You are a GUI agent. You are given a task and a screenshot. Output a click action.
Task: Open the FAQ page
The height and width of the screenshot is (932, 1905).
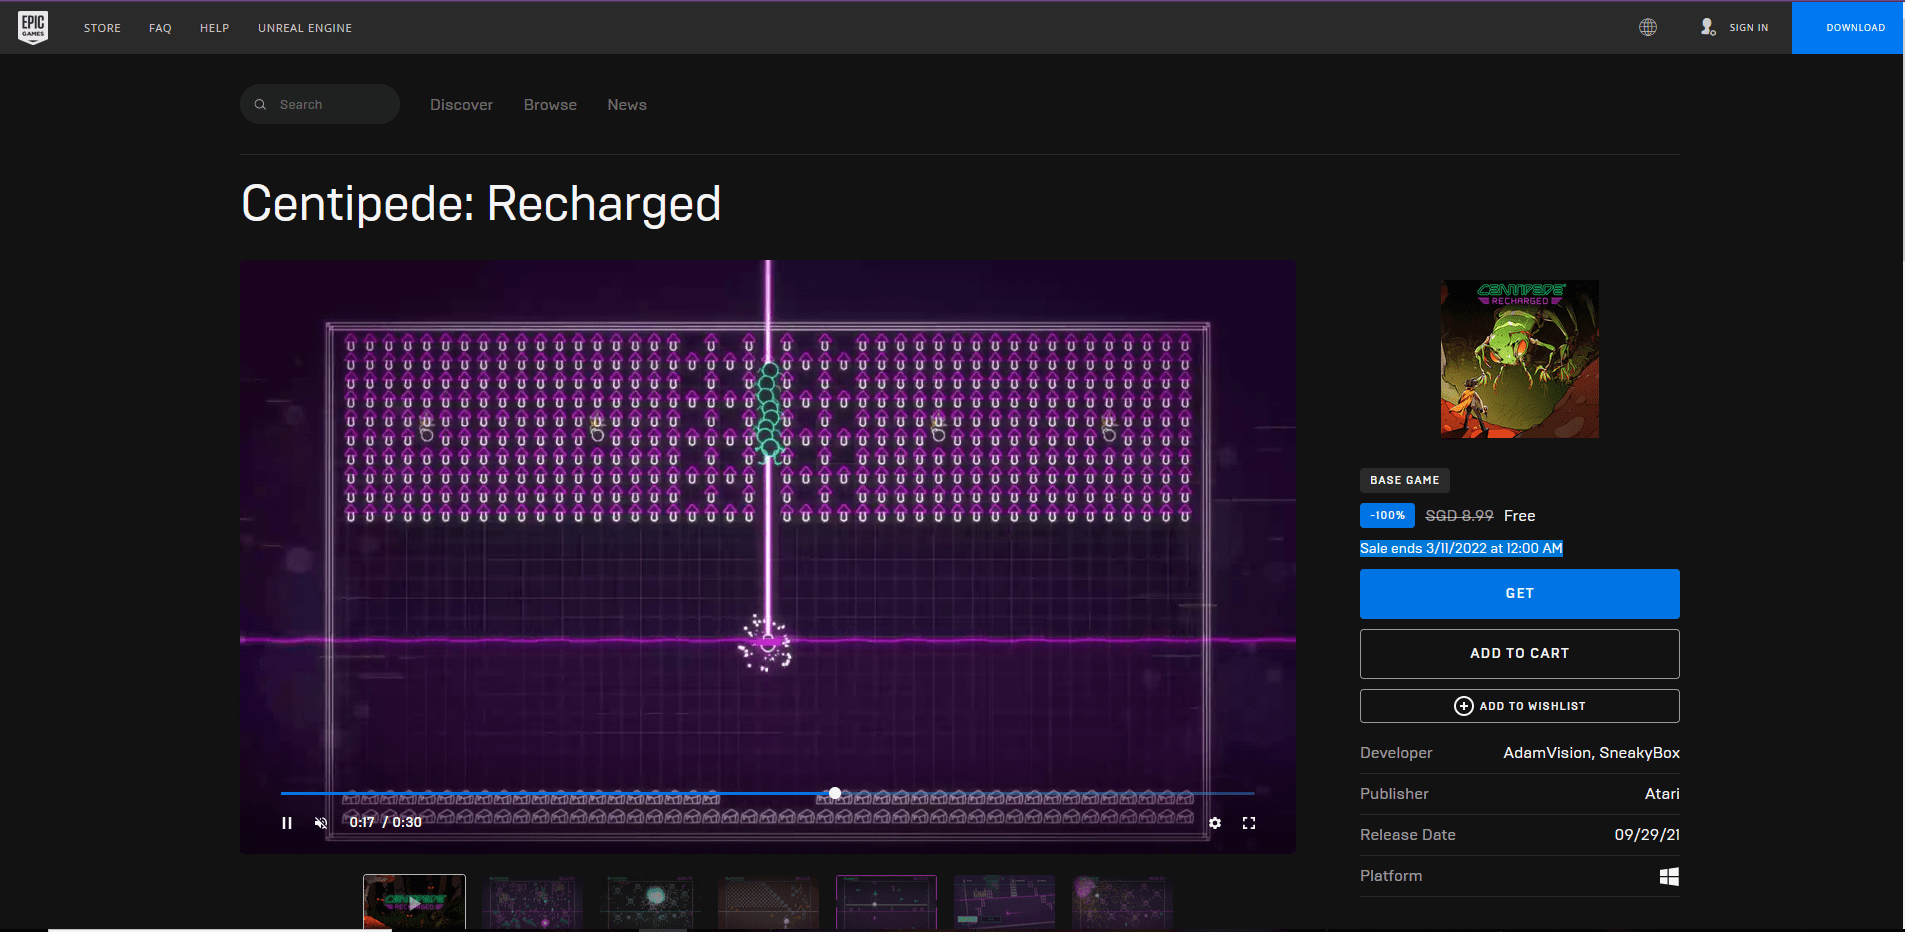[160, 28]
